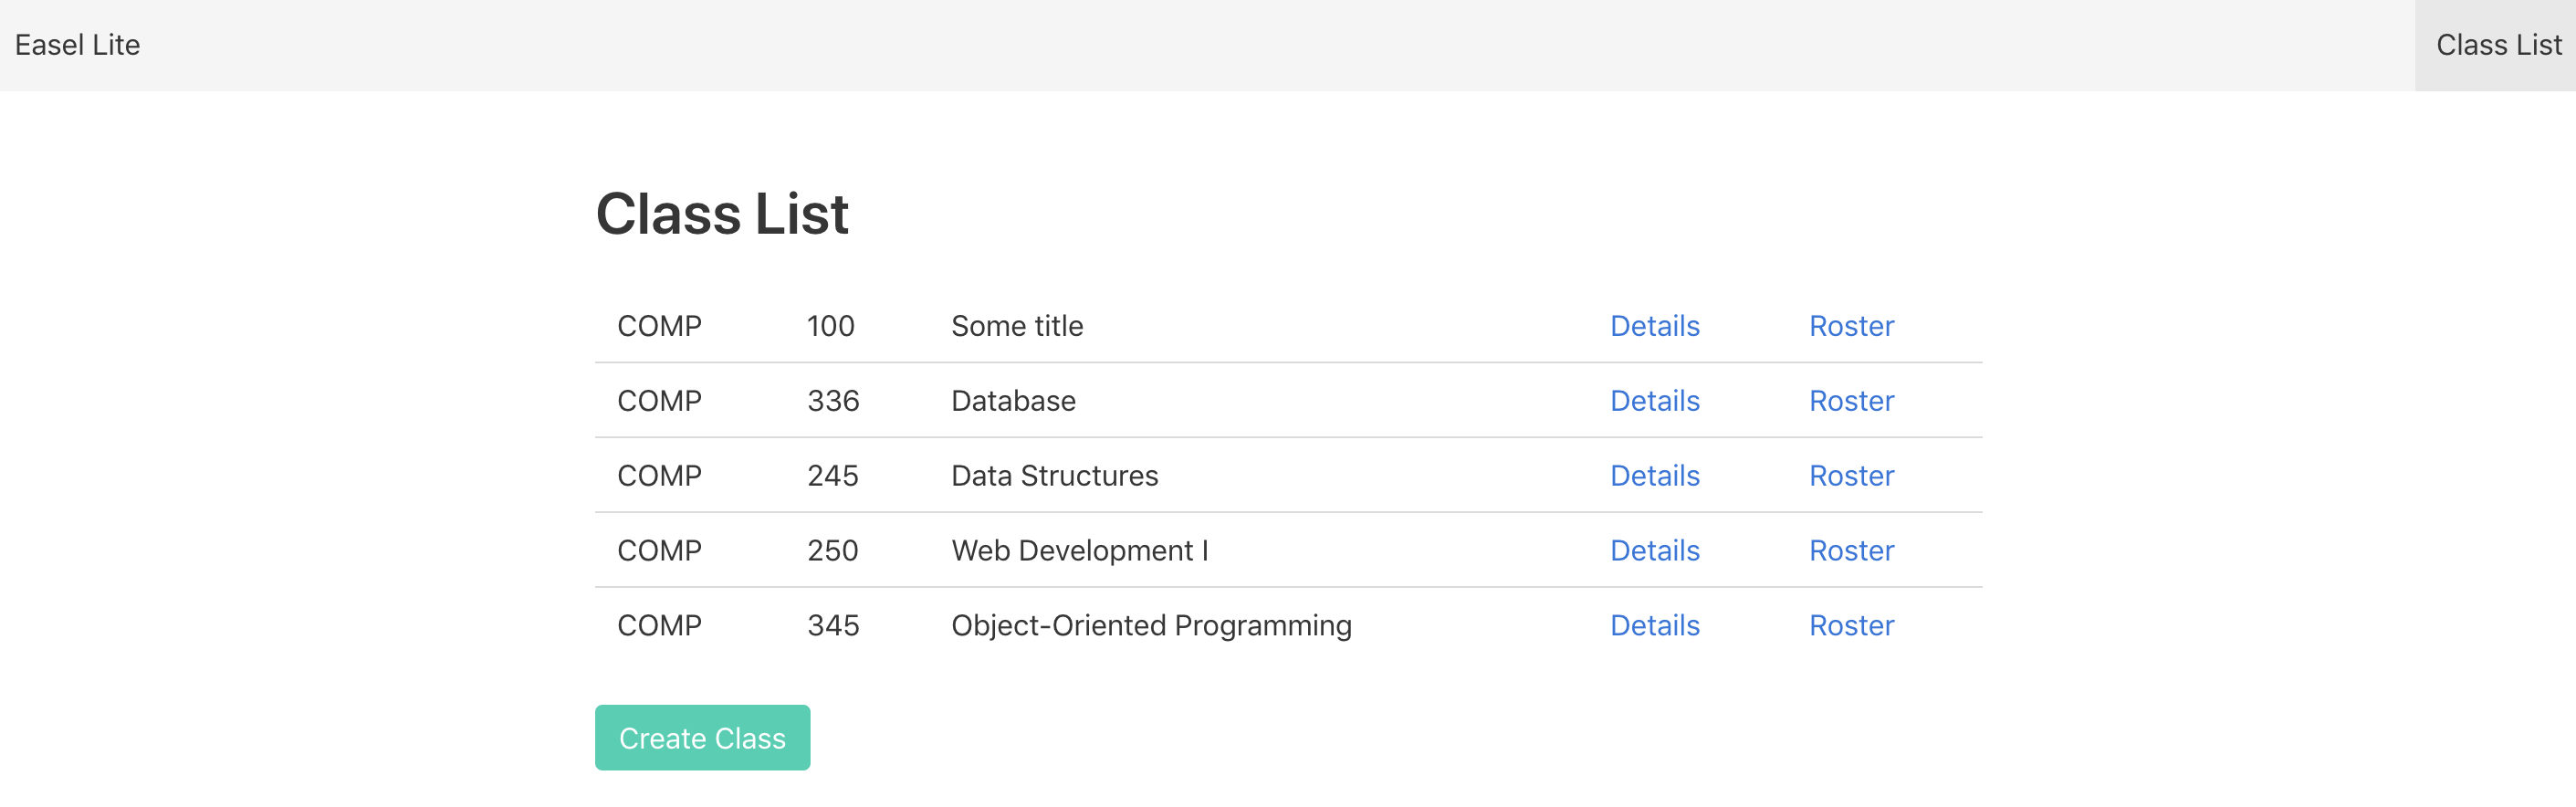The height and width of the screenshot is (807, 2576).
Task: Click course number 336 cell
Action: click(833, 401)
